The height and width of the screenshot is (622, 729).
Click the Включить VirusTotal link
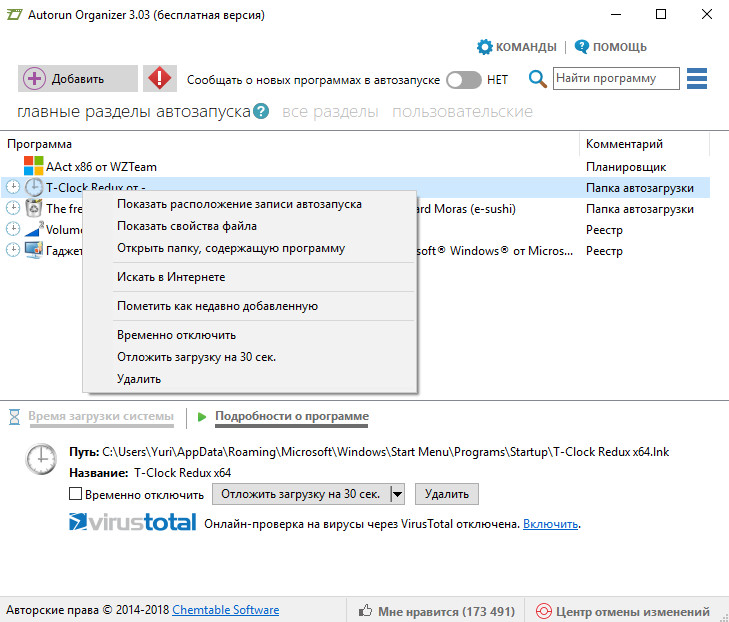(550, 524)
